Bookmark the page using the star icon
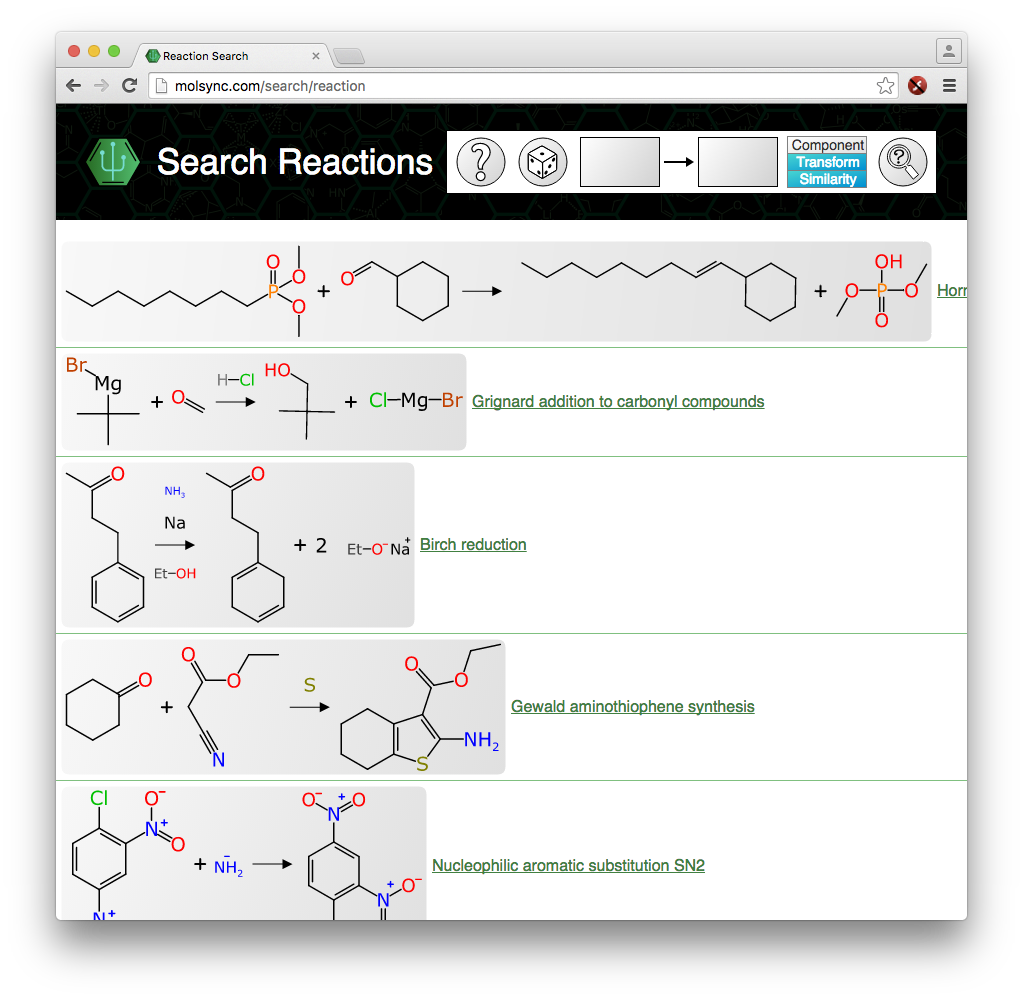The height and width of the screenshot is (1000, 1023). (886, 85)
